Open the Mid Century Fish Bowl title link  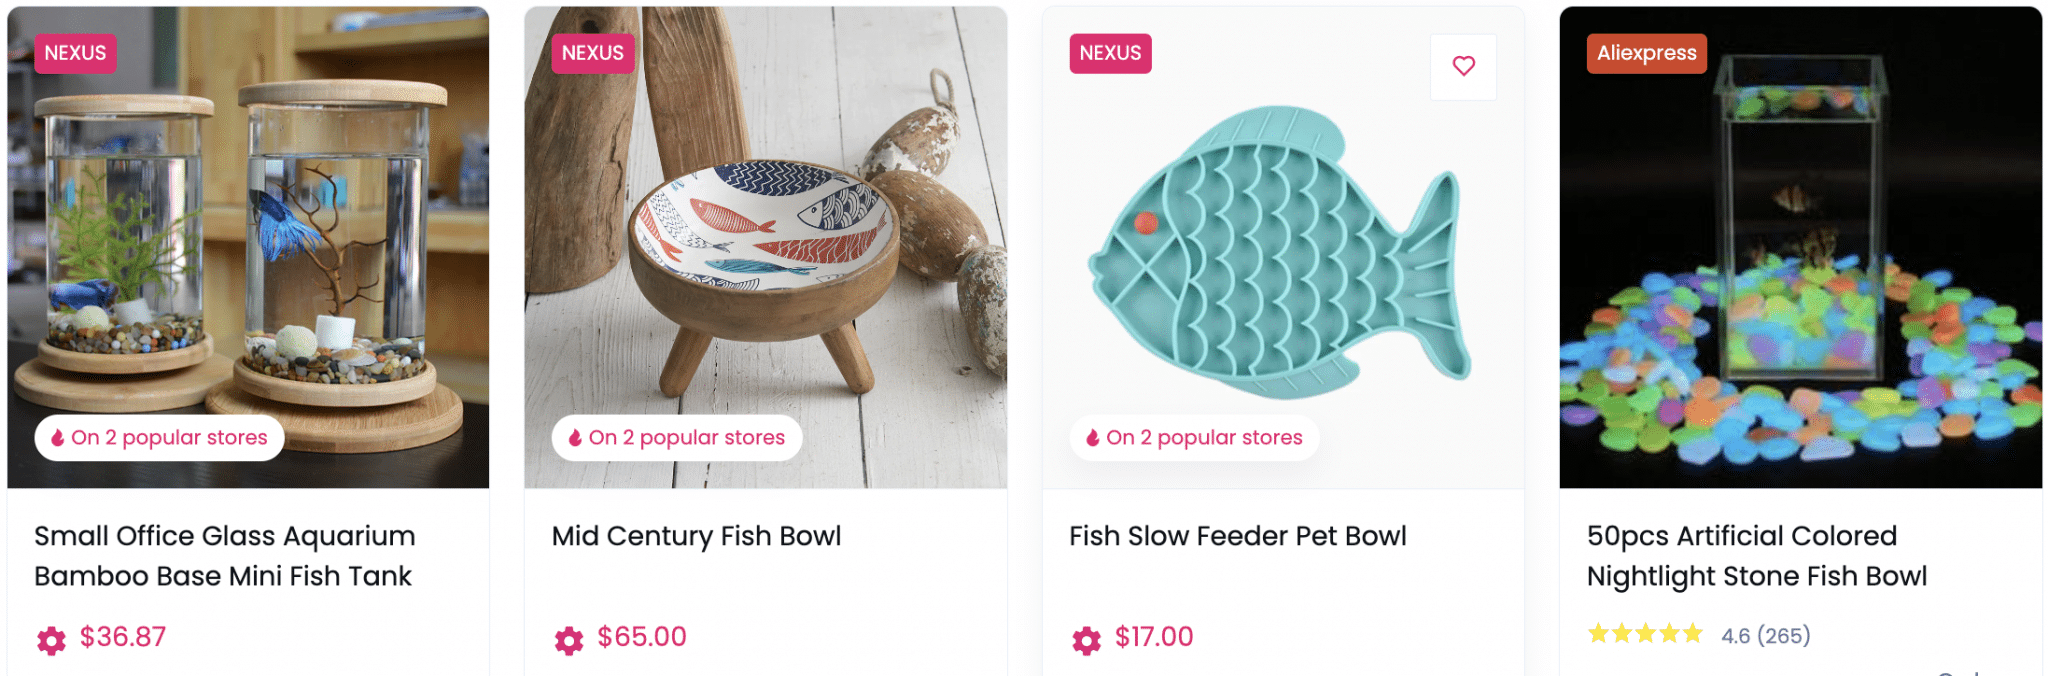click(x=696, y=536)
